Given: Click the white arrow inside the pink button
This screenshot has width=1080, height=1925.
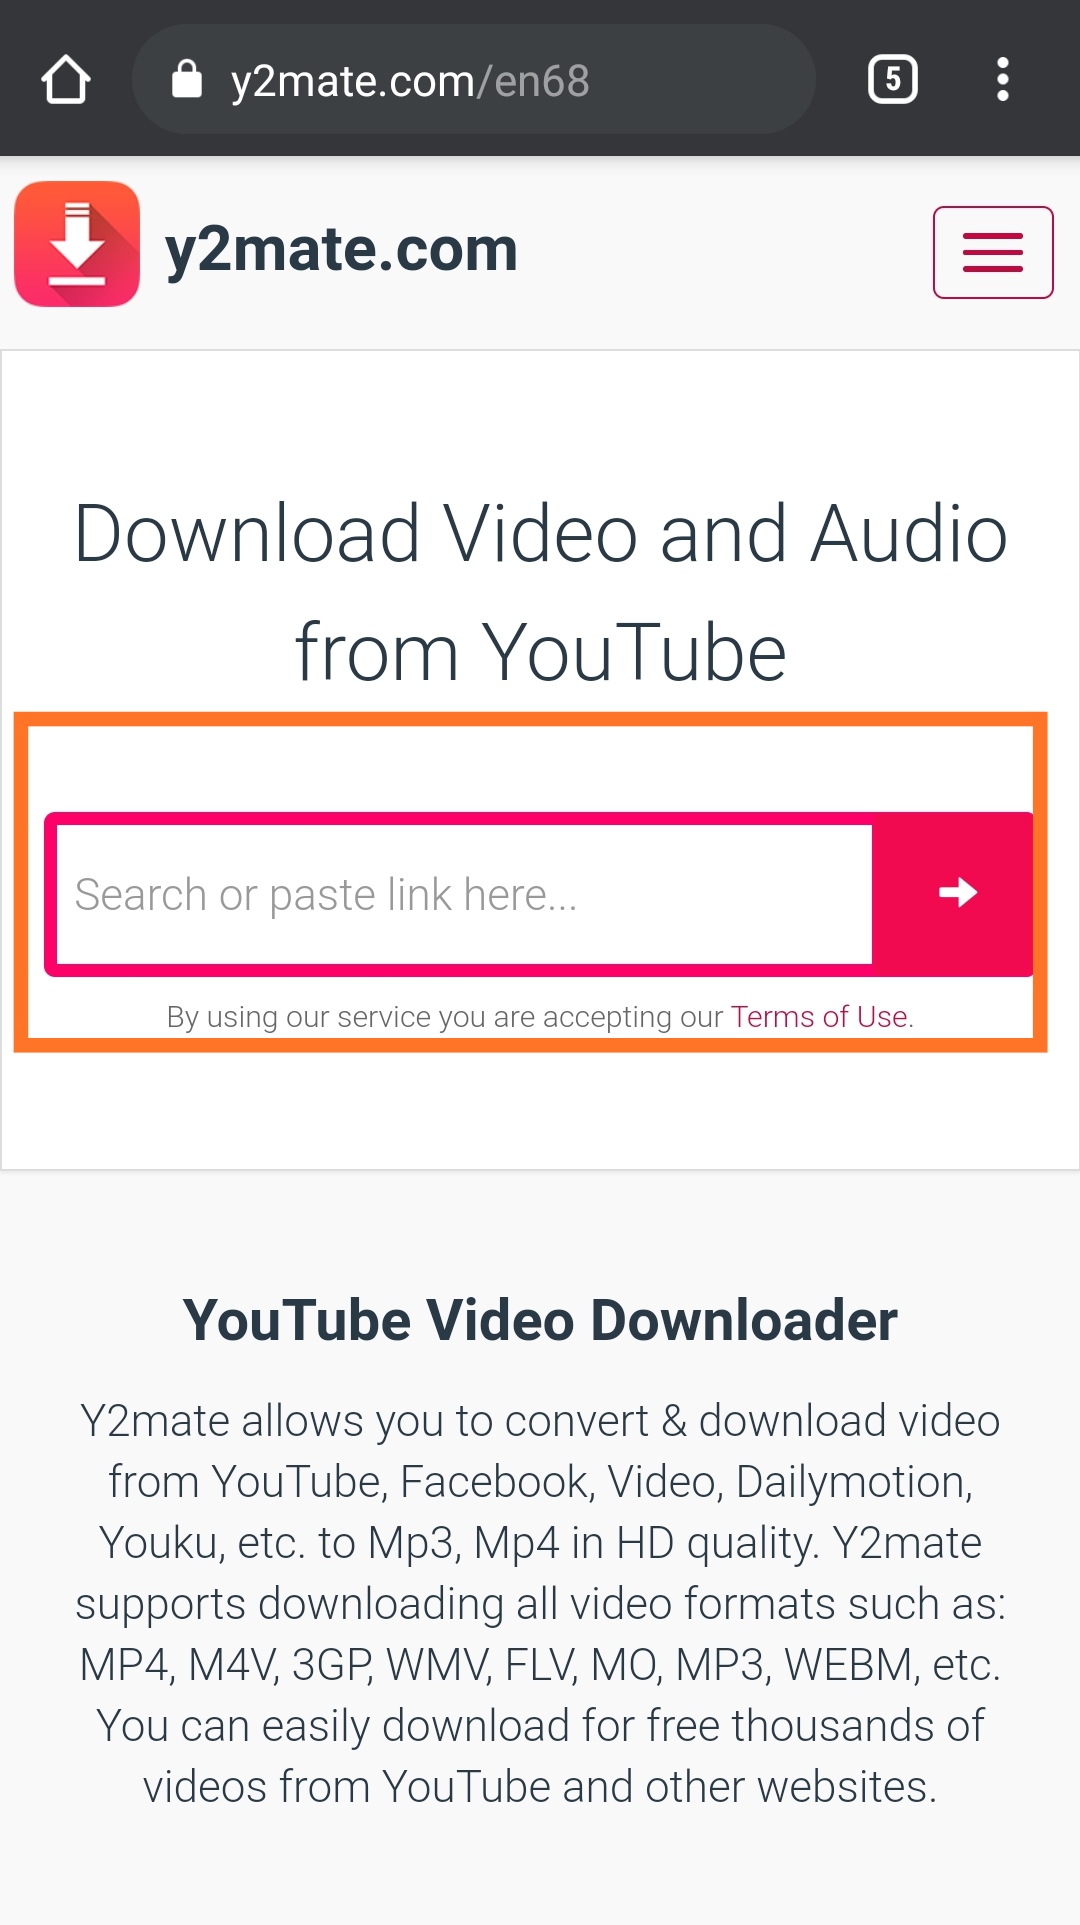Looking at the screenshot, I should coord(958,892).
